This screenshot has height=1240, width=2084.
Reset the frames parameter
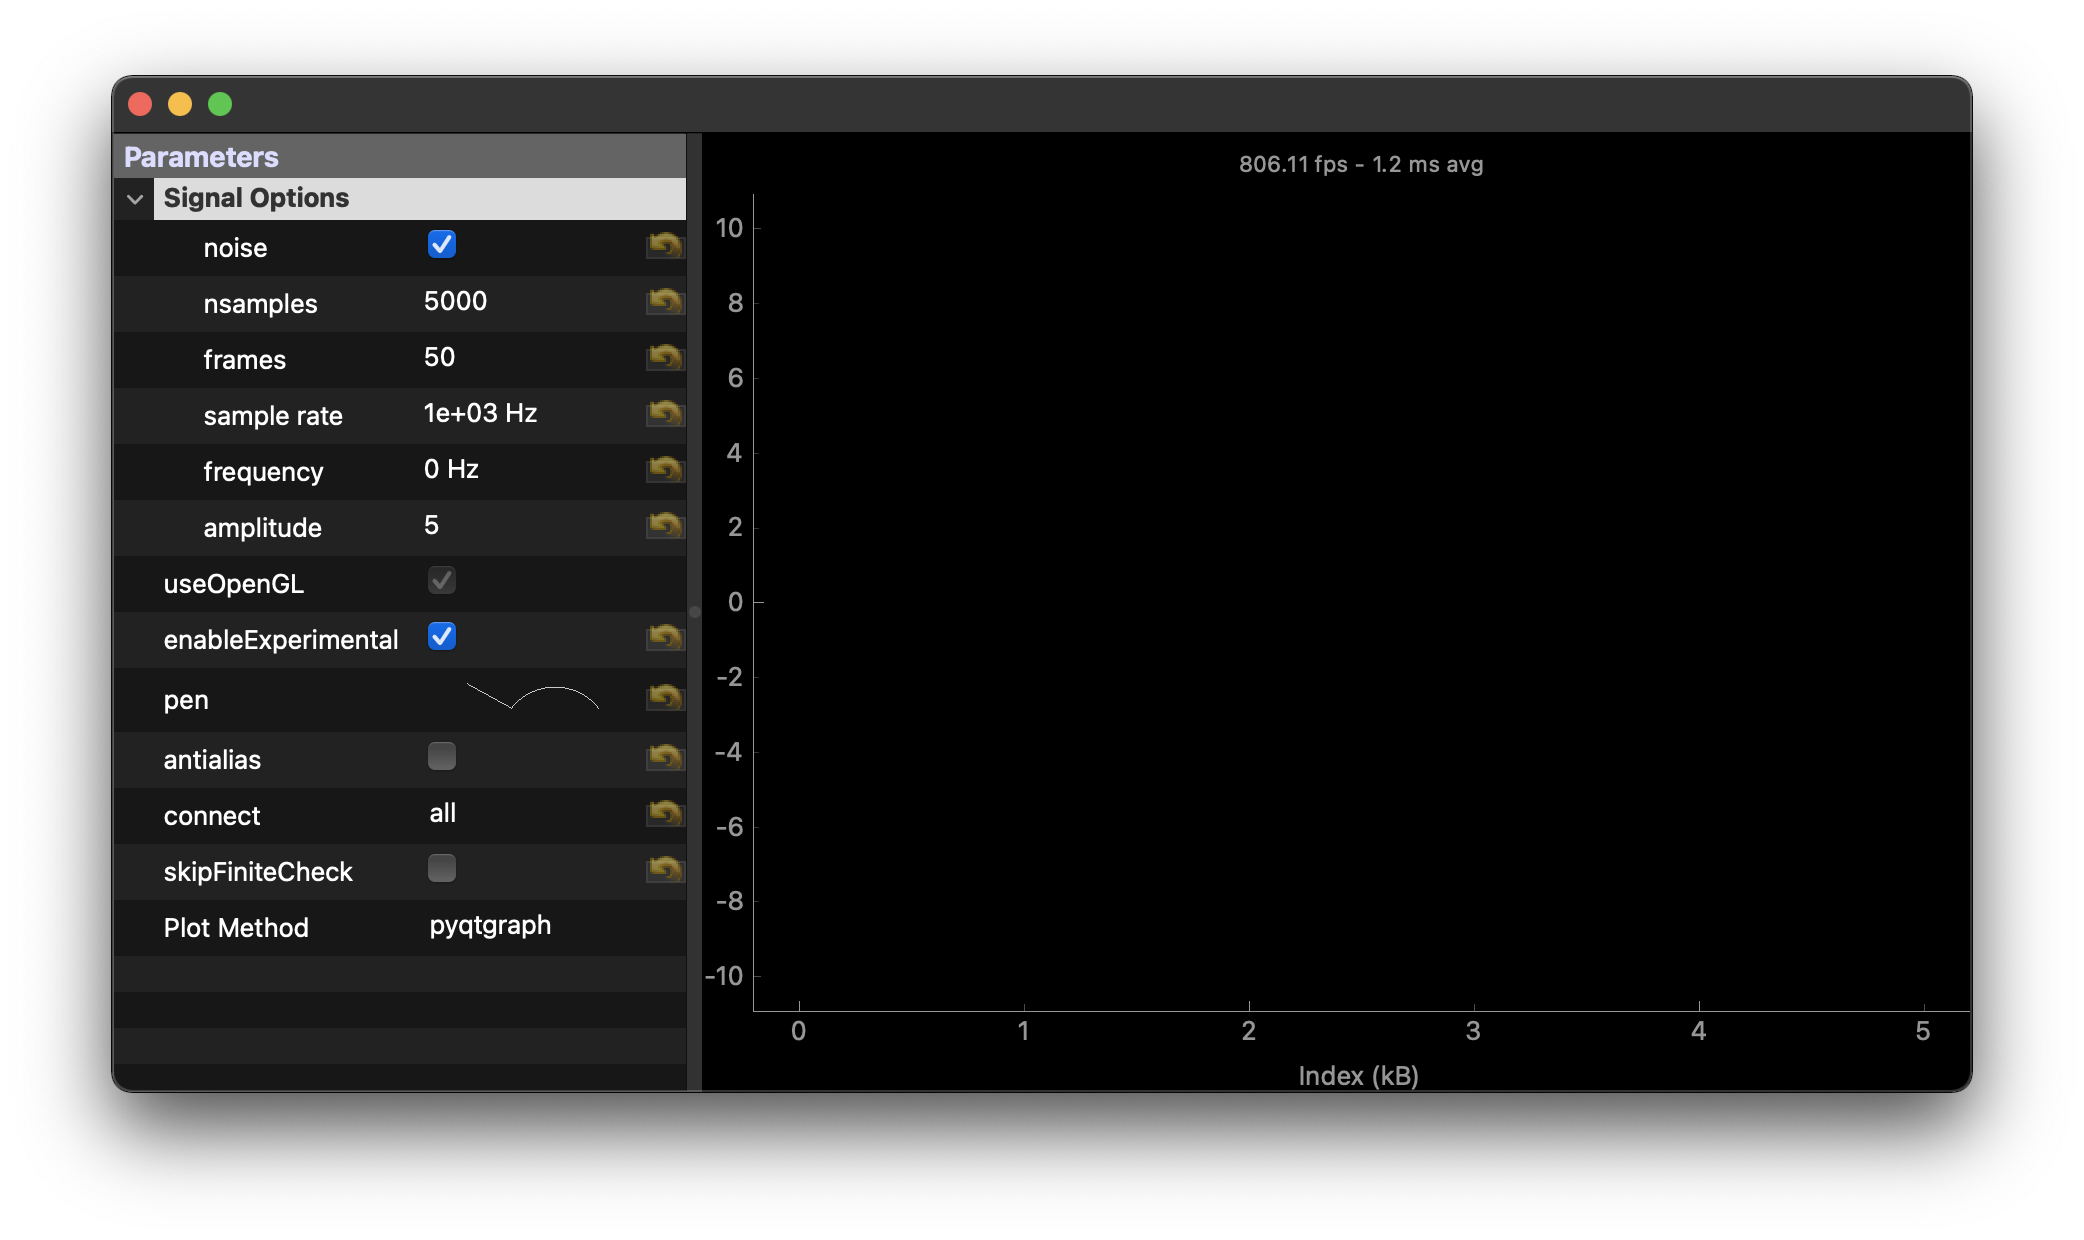tap(665, 358)
